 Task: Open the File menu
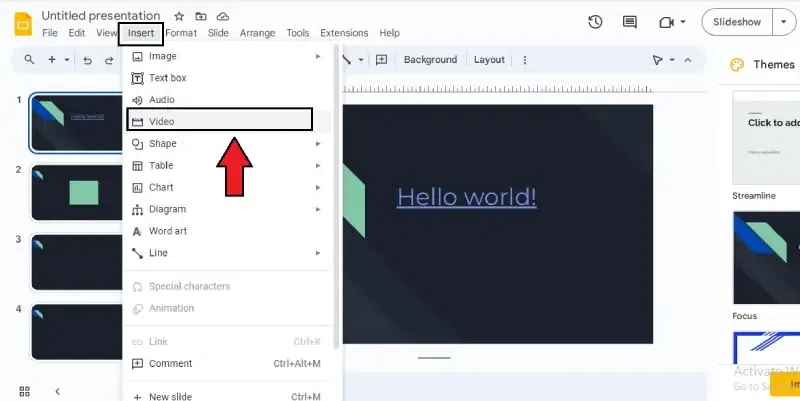click(x=49, y=33)
